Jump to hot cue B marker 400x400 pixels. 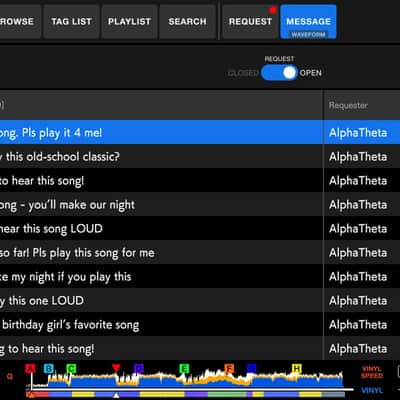pyautogui.click(x=49, y=369)
